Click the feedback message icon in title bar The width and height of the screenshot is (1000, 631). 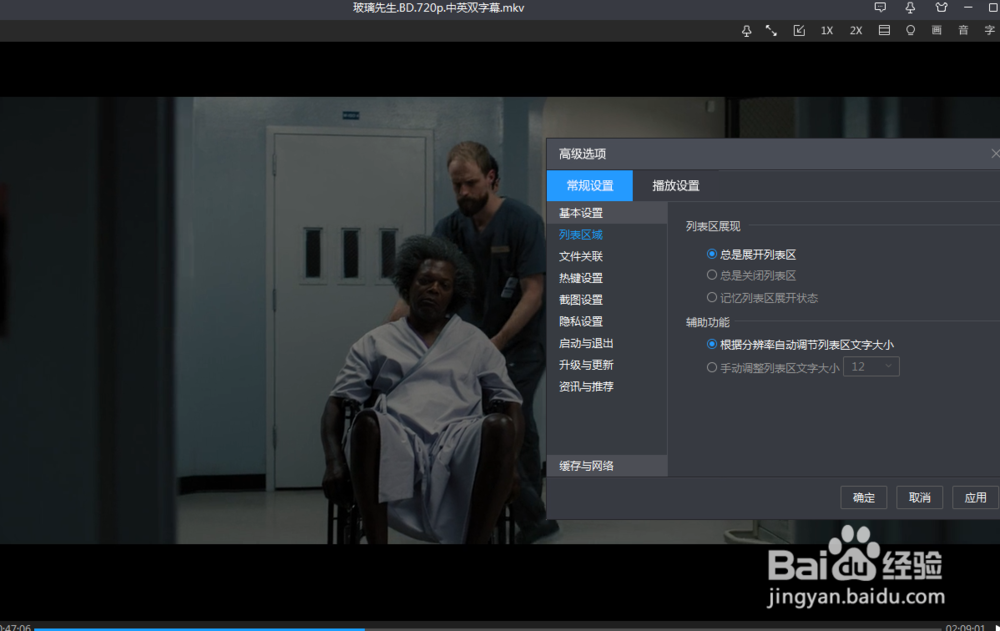click(880, 7)
